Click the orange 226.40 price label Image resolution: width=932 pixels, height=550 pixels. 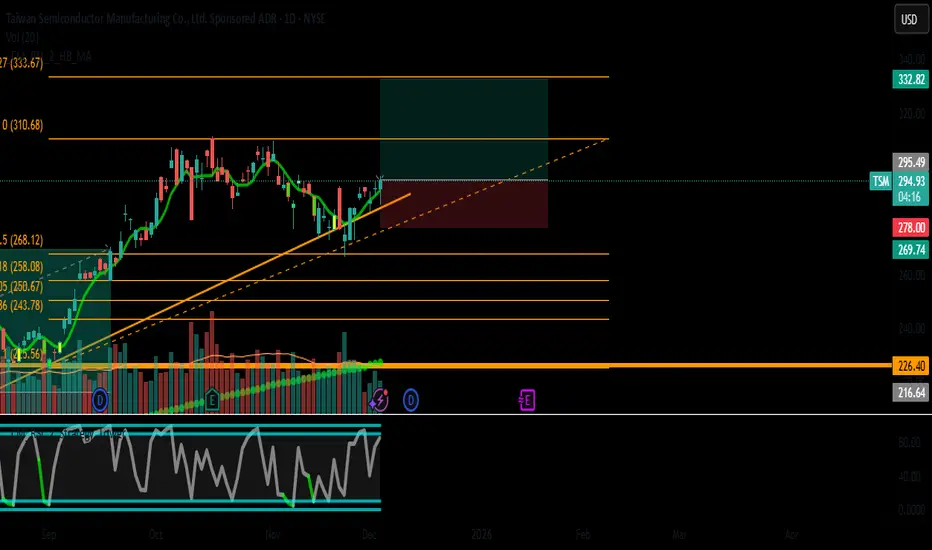pyautogui.click(x=911, y=366)
